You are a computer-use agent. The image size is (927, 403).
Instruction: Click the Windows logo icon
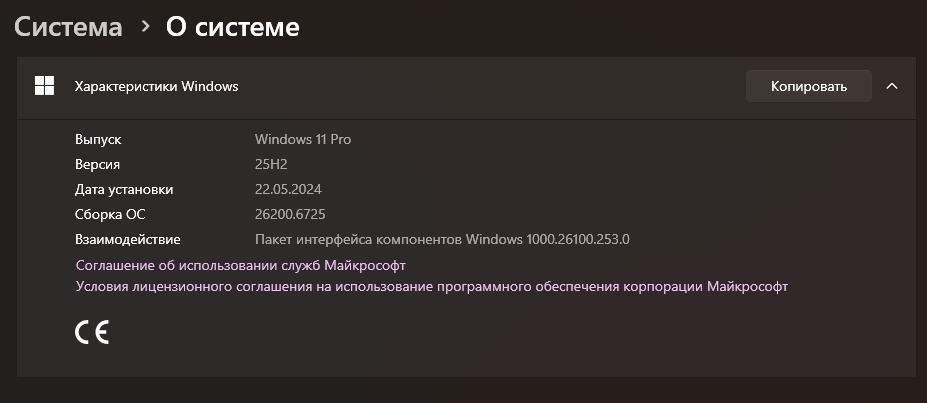44,86
